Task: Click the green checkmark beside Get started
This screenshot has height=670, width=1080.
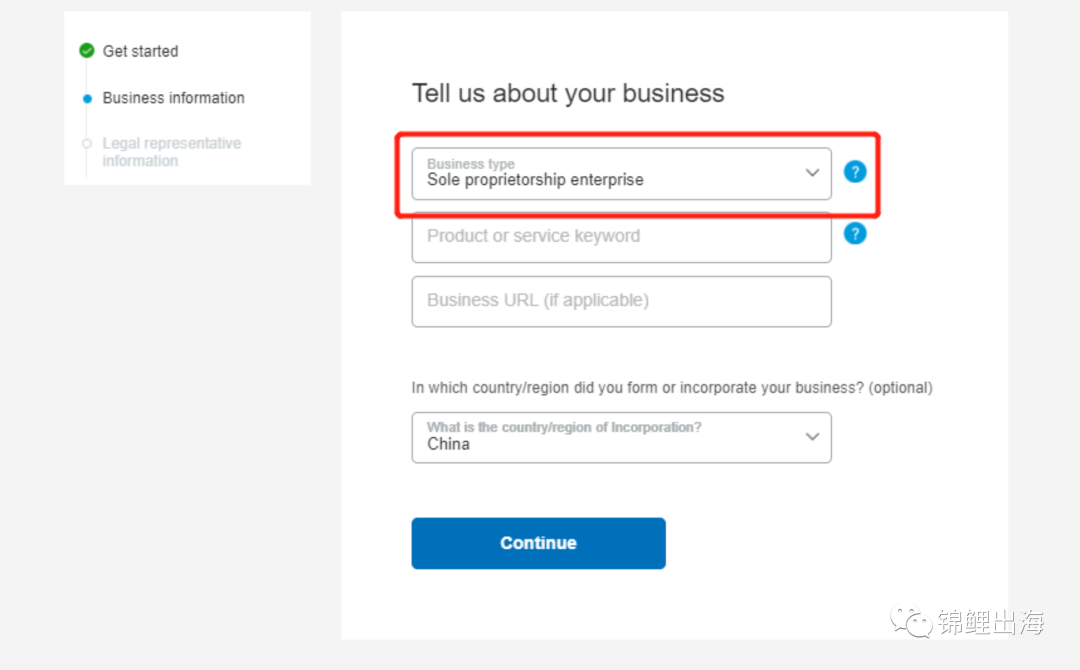Action: tap(87, 51)
